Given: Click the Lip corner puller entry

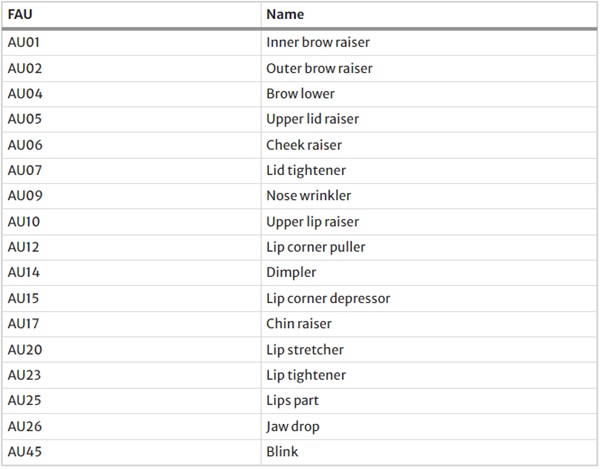Looking at the screenshot, I should point(316,247).
